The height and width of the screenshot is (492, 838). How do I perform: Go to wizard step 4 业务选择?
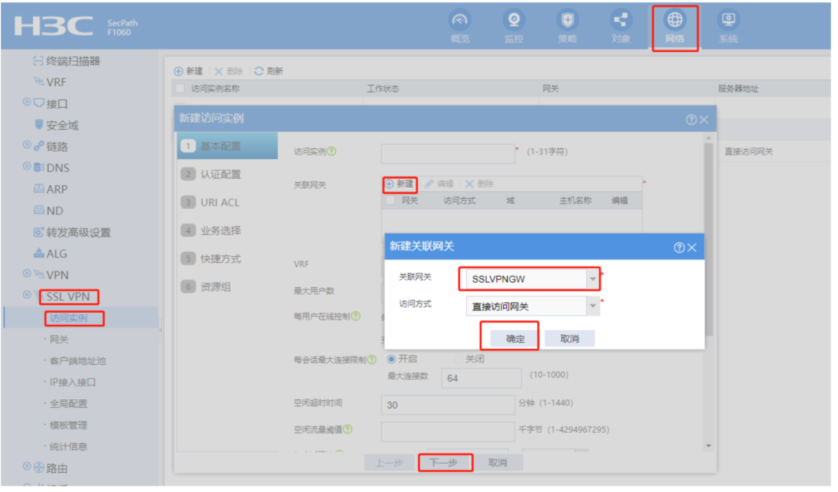227,230
